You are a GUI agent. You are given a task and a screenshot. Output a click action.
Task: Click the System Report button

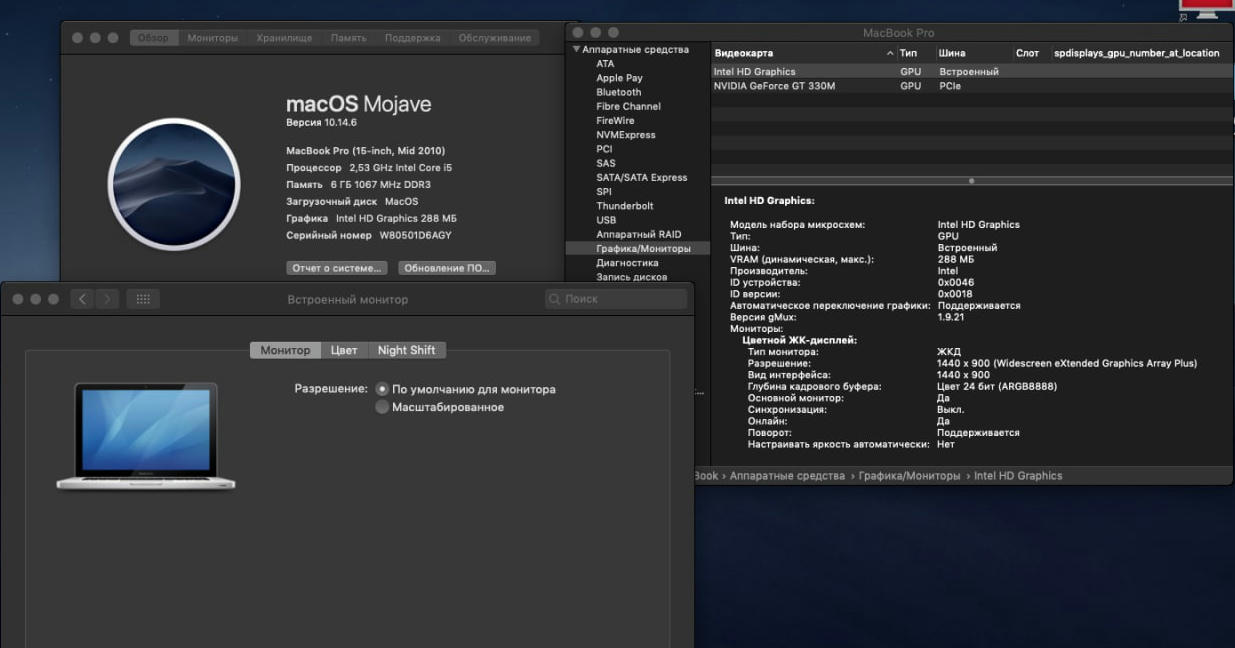[336, 268]
